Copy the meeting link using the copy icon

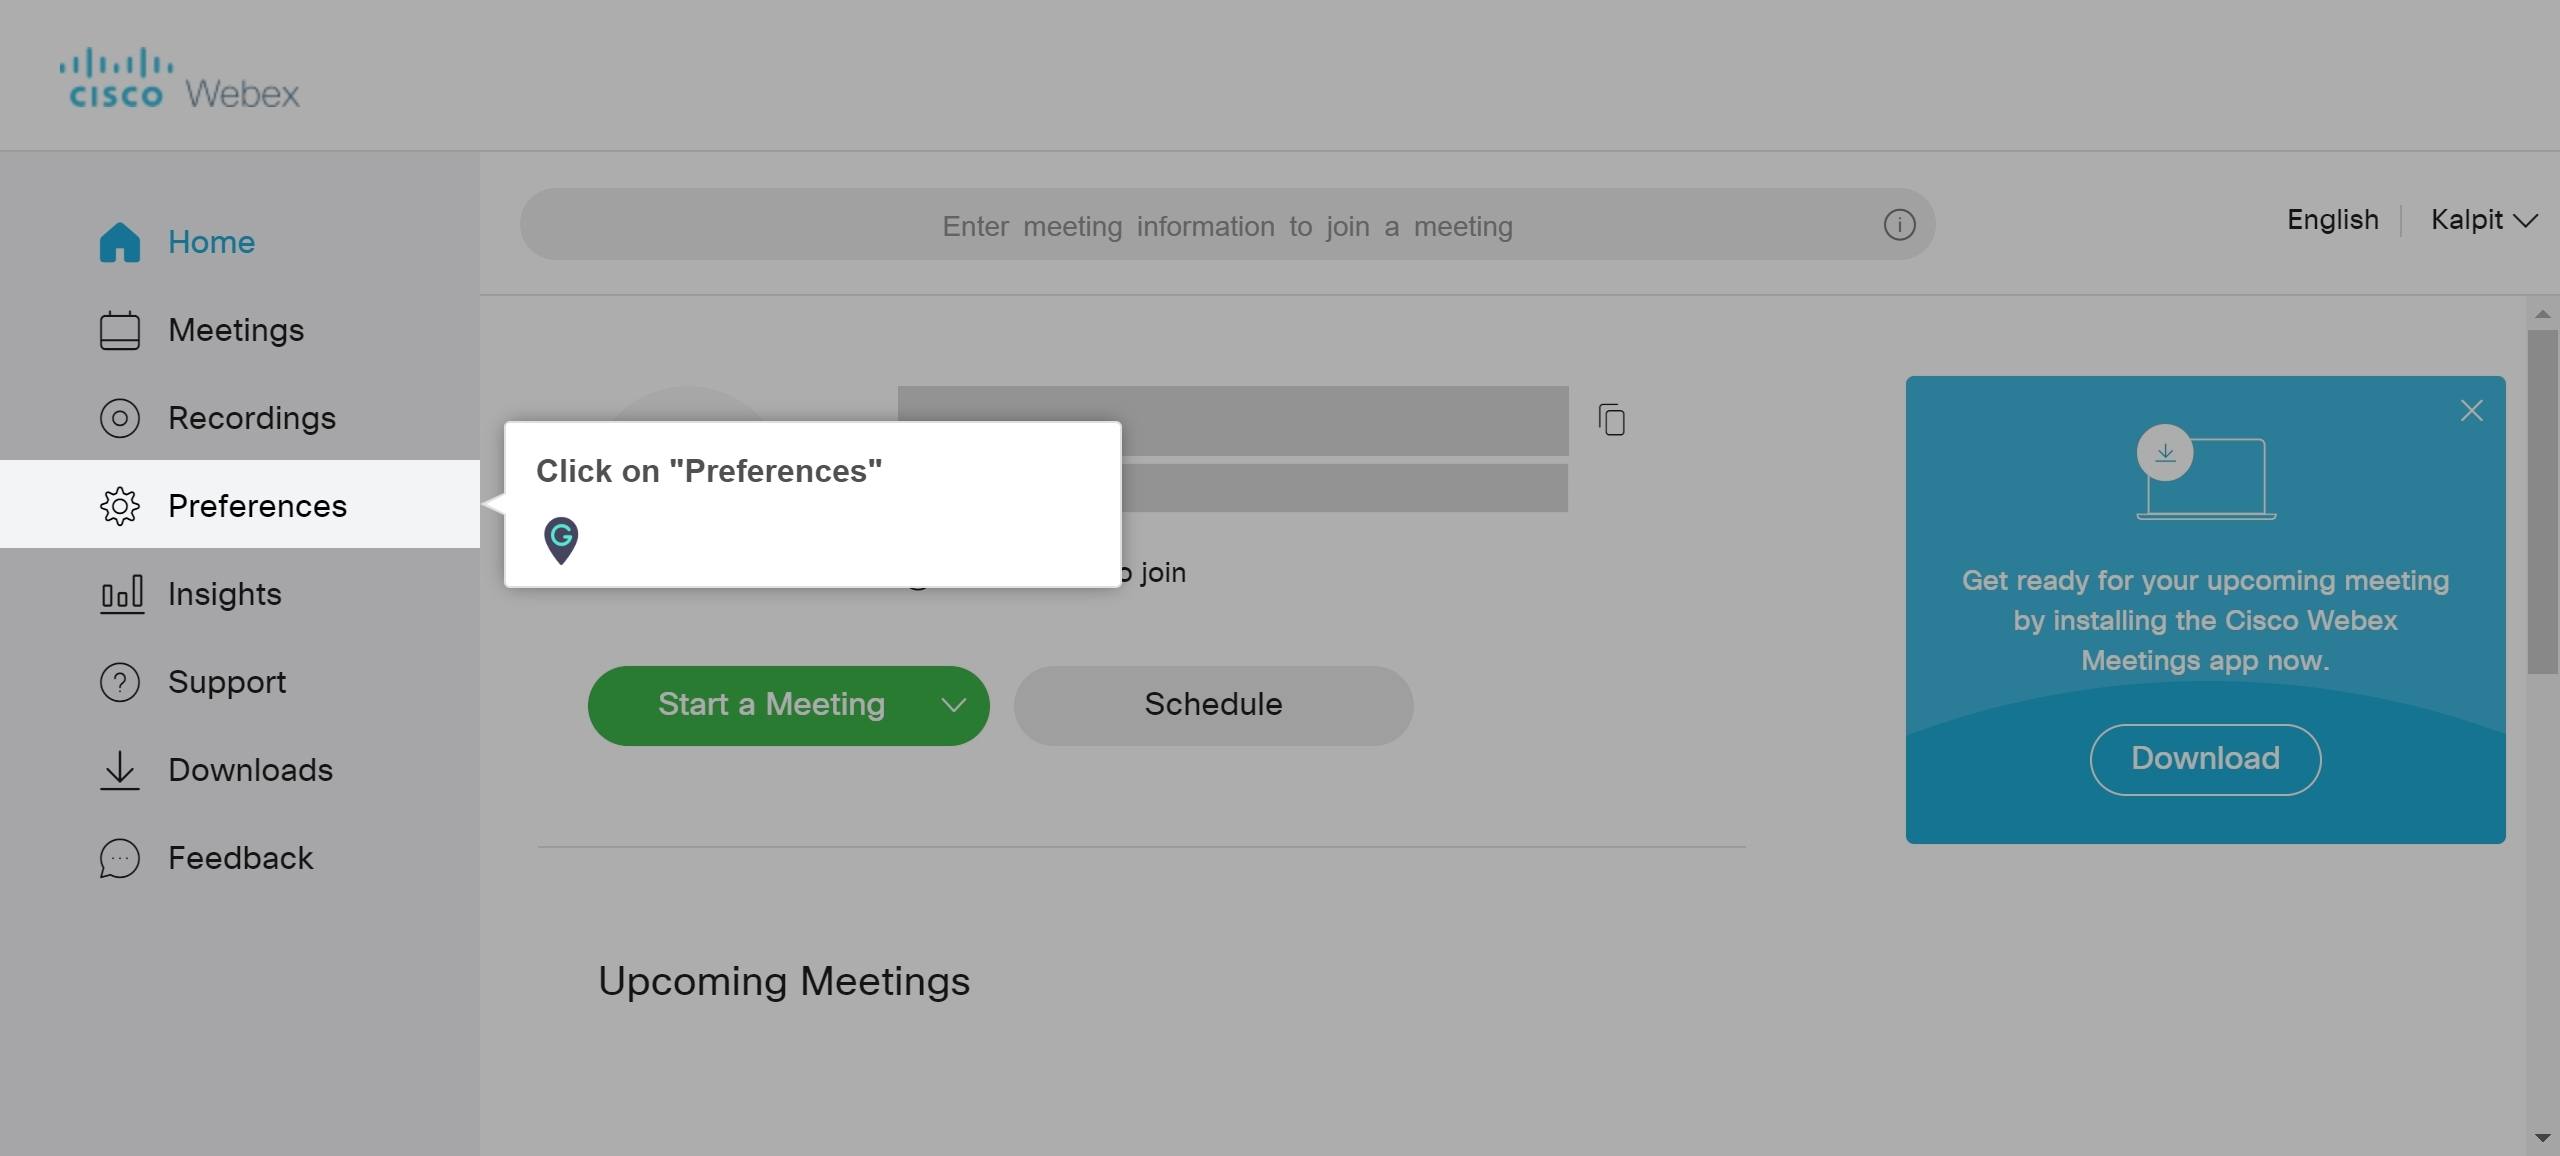pyautogui.click(x=1610, y=420)
